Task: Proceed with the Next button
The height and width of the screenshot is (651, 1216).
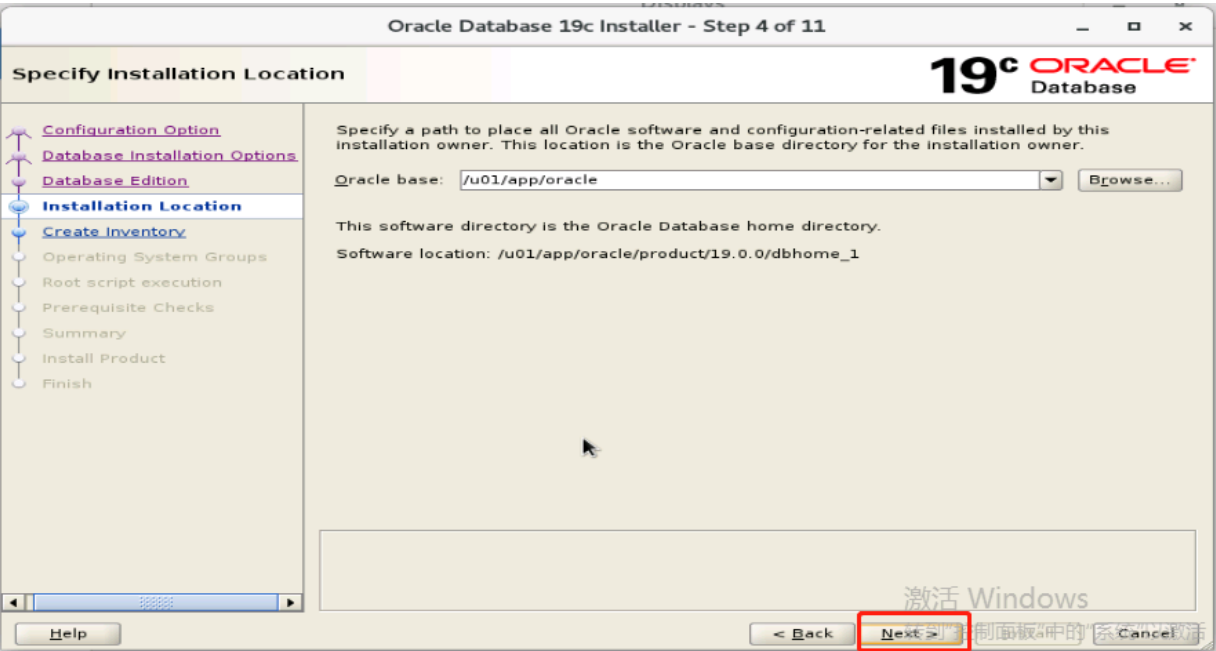Action: [x=910, y=634]
